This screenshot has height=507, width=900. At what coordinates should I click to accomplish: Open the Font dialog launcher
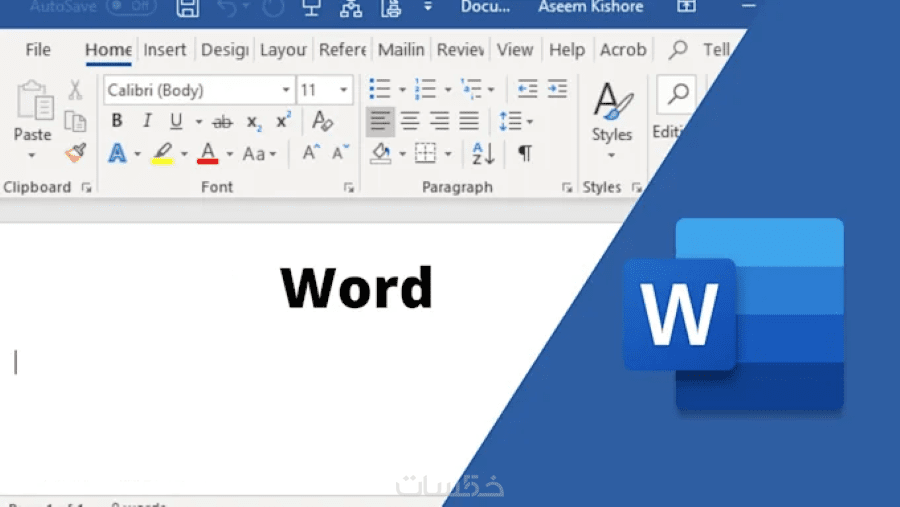(x=349, y=188)
